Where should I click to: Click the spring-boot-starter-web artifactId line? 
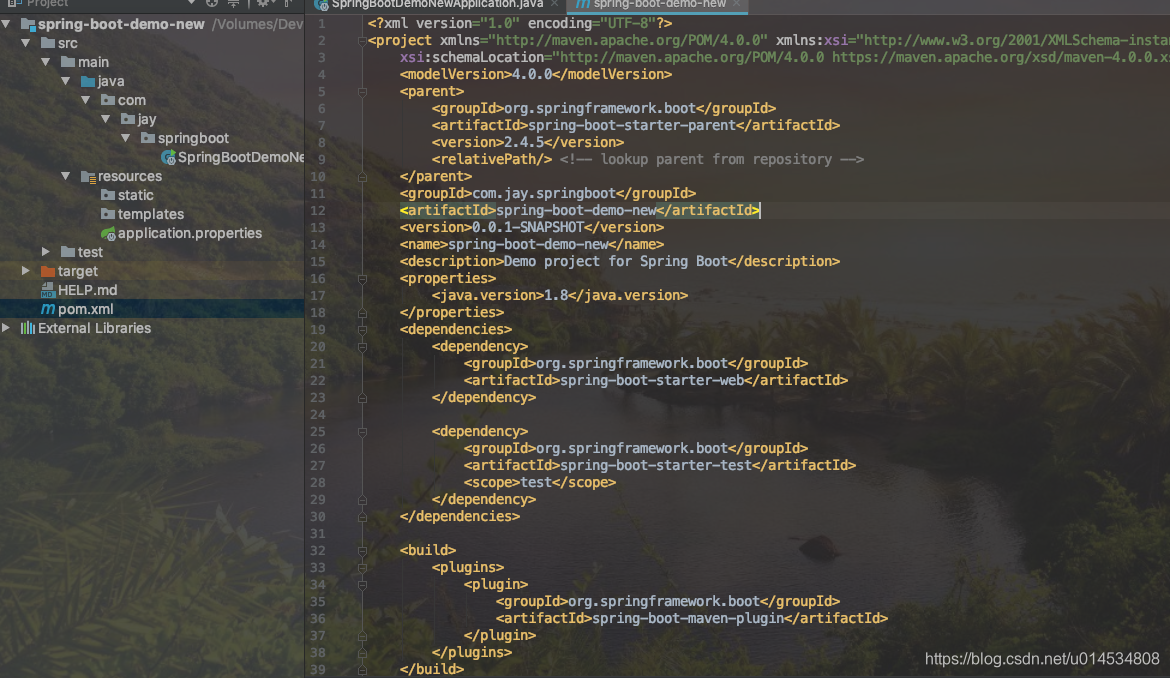tap(656, 380)
